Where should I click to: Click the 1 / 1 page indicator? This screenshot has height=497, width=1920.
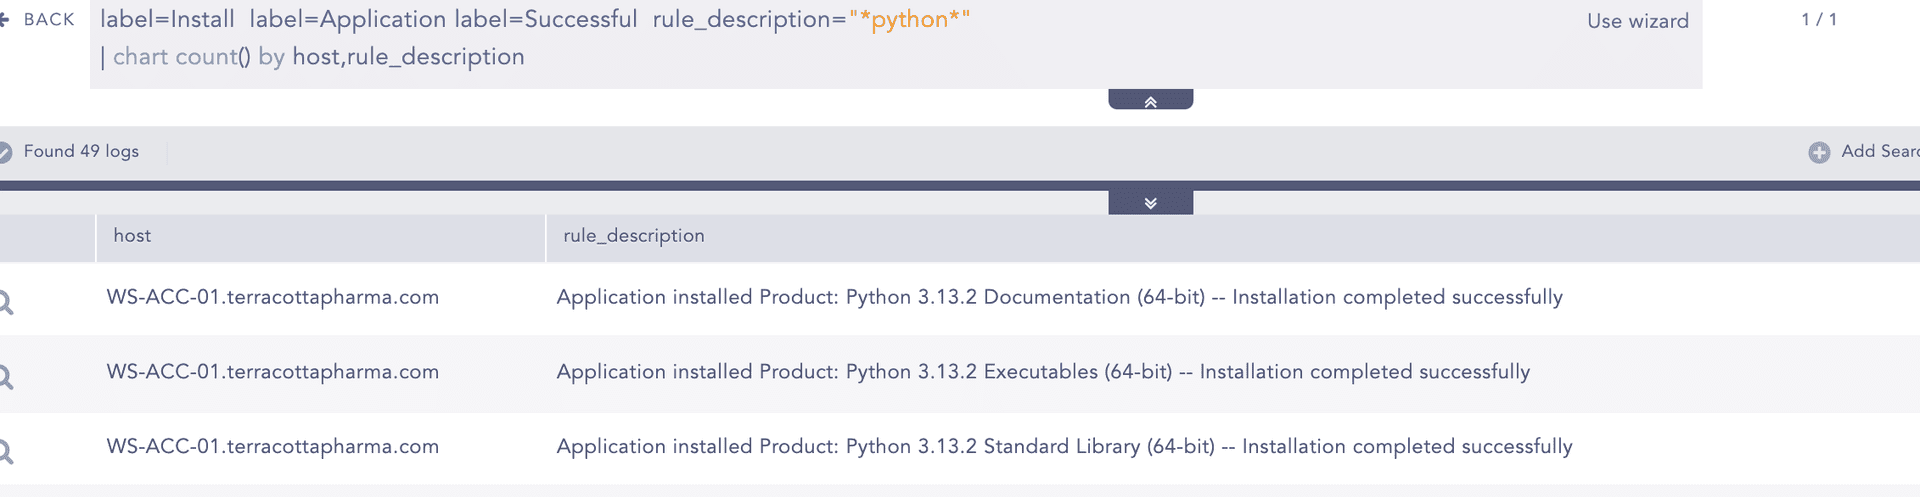coord(1818,20)
